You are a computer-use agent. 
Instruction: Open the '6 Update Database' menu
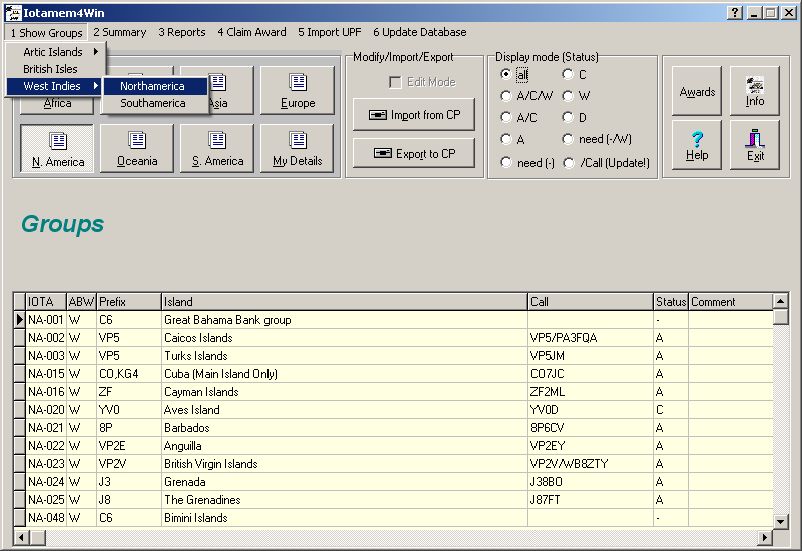[419, 32]
